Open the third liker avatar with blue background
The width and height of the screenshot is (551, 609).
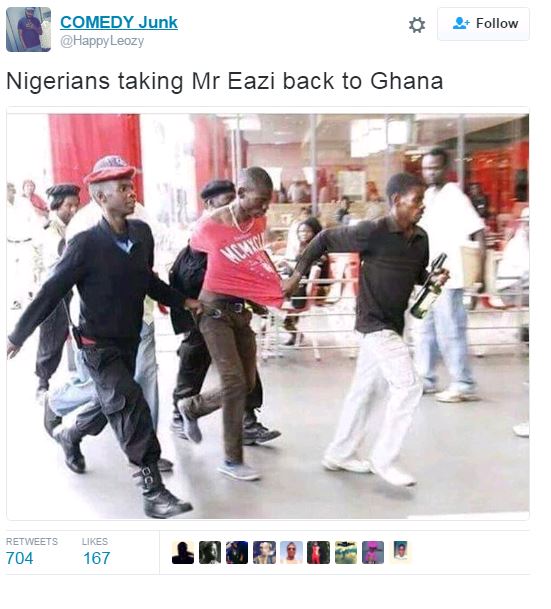point(237,552)
